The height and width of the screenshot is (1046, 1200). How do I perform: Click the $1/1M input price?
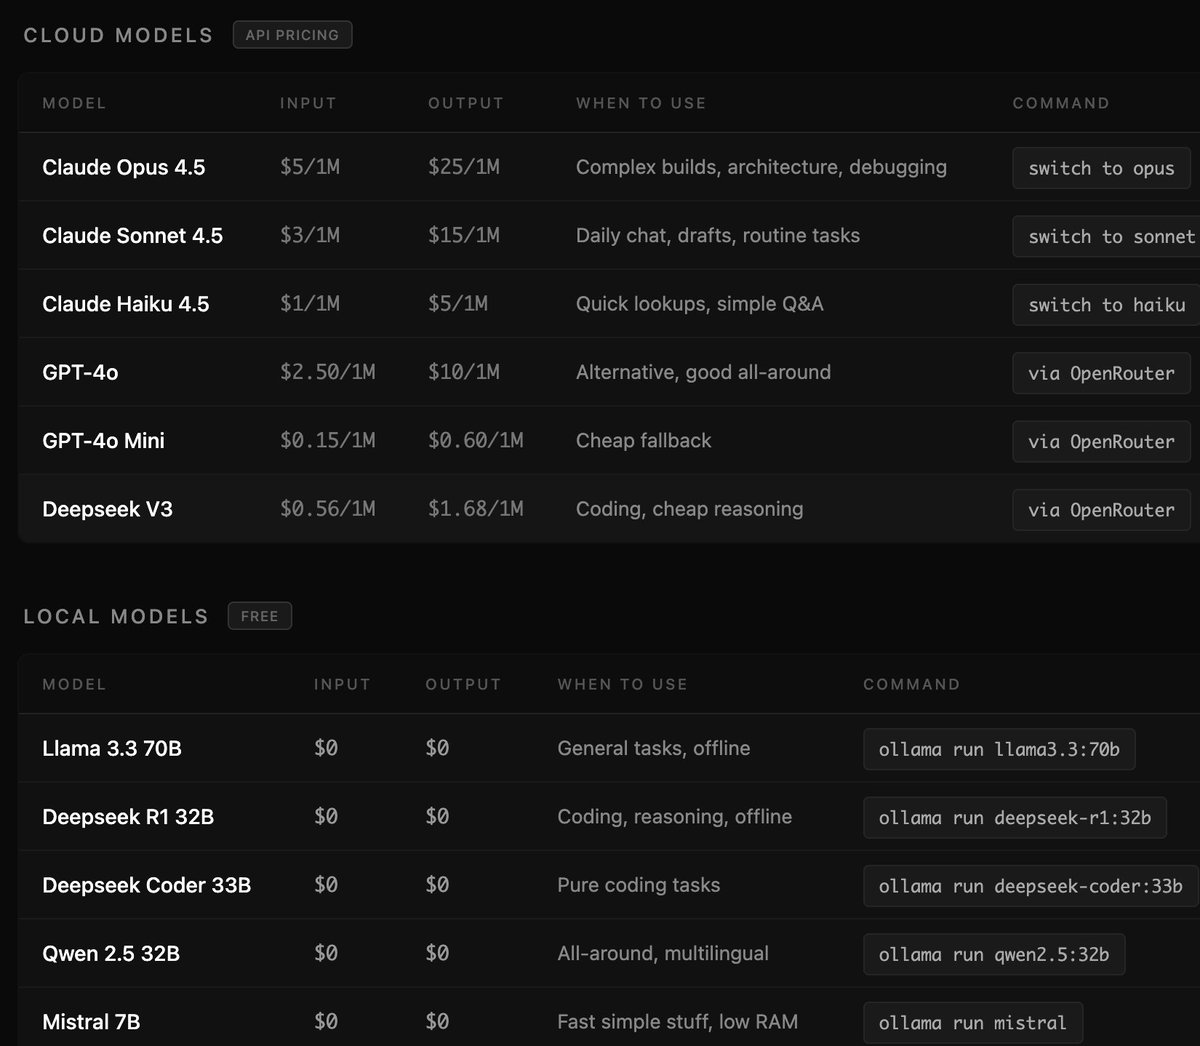coord(310,304)
